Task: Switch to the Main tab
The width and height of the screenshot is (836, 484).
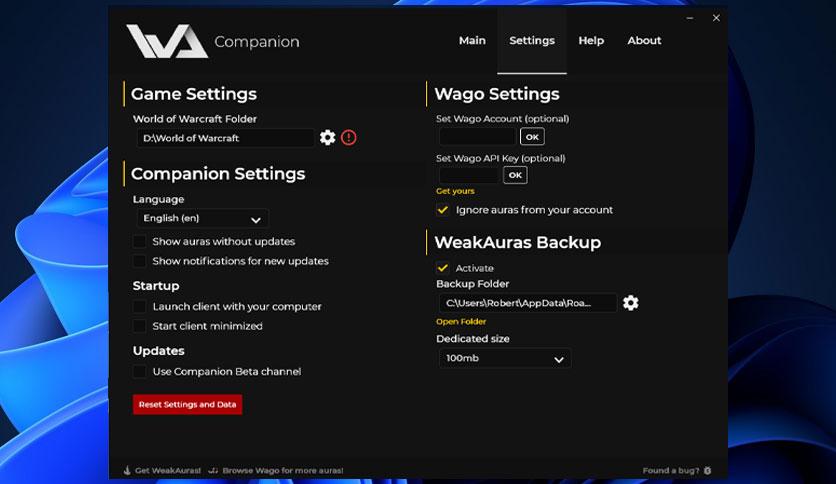Action: [472, 41]
